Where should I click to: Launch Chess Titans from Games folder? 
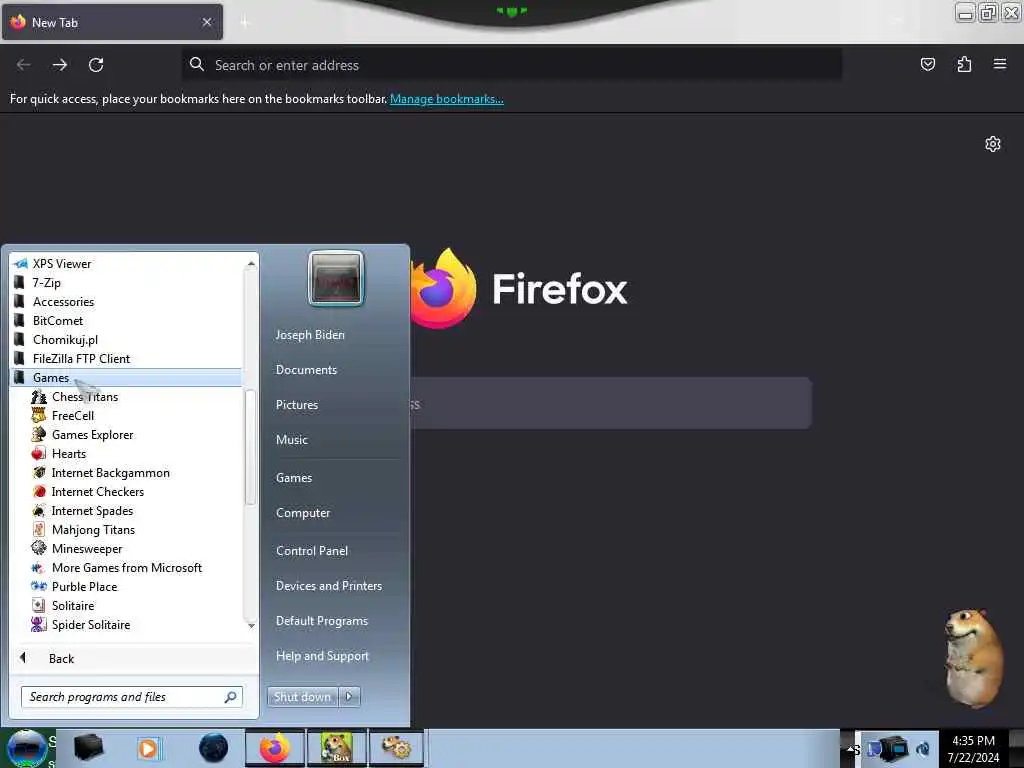(85, 396)
